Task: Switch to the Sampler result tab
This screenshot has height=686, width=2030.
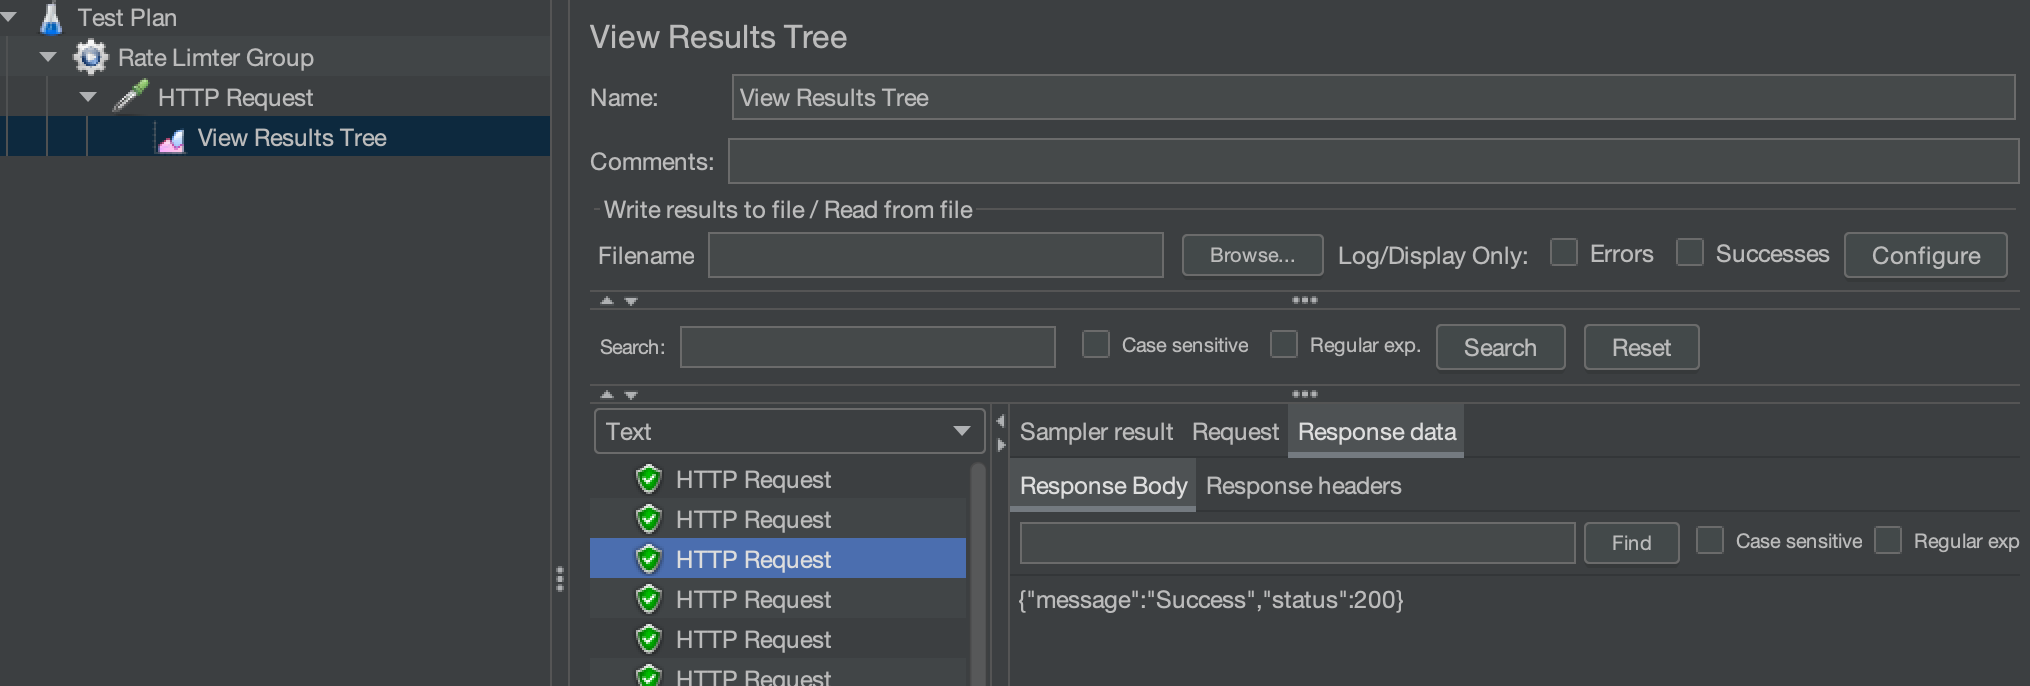Action: click(x=1096, y=432)
